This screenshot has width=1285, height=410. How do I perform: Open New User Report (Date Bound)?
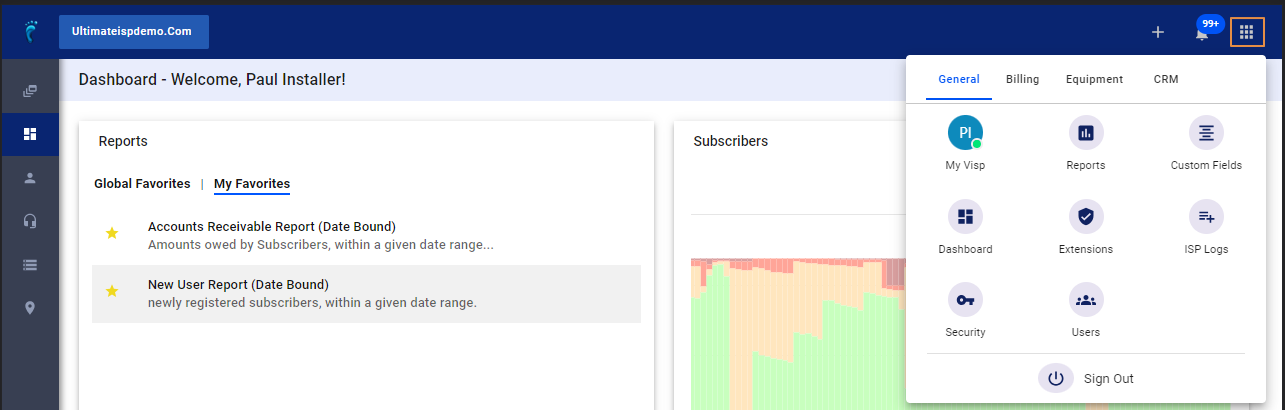pyautogui.click(x=238, y=285)
